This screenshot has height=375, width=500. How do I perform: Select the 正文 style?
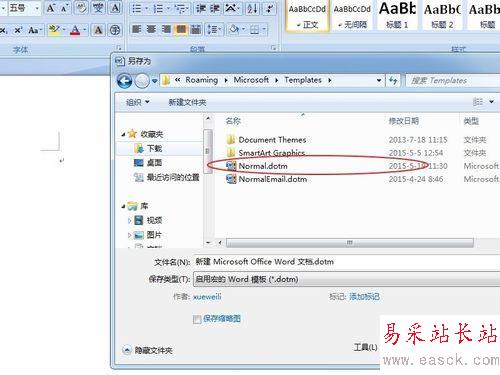(307, 16)
